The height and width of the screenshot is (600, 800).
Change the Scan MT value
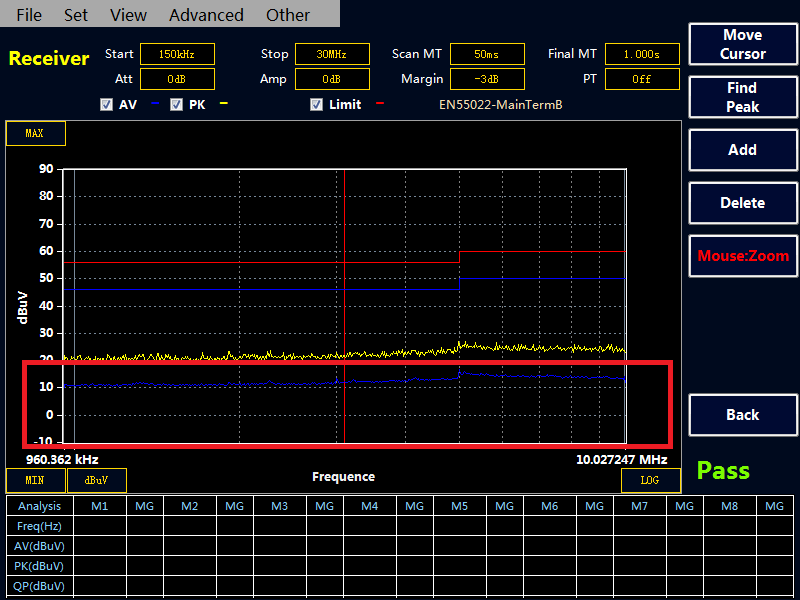pos(487,54)
